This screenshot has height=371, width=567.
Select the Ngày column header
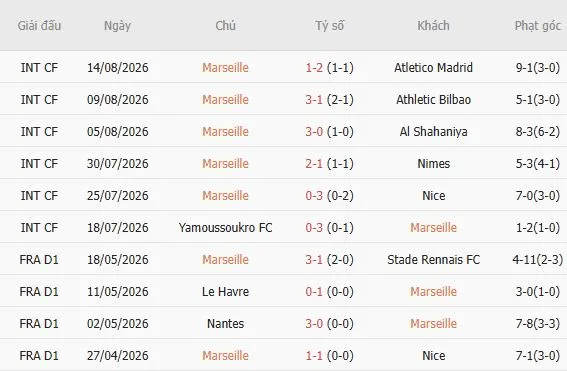click(x=117, y=26)
